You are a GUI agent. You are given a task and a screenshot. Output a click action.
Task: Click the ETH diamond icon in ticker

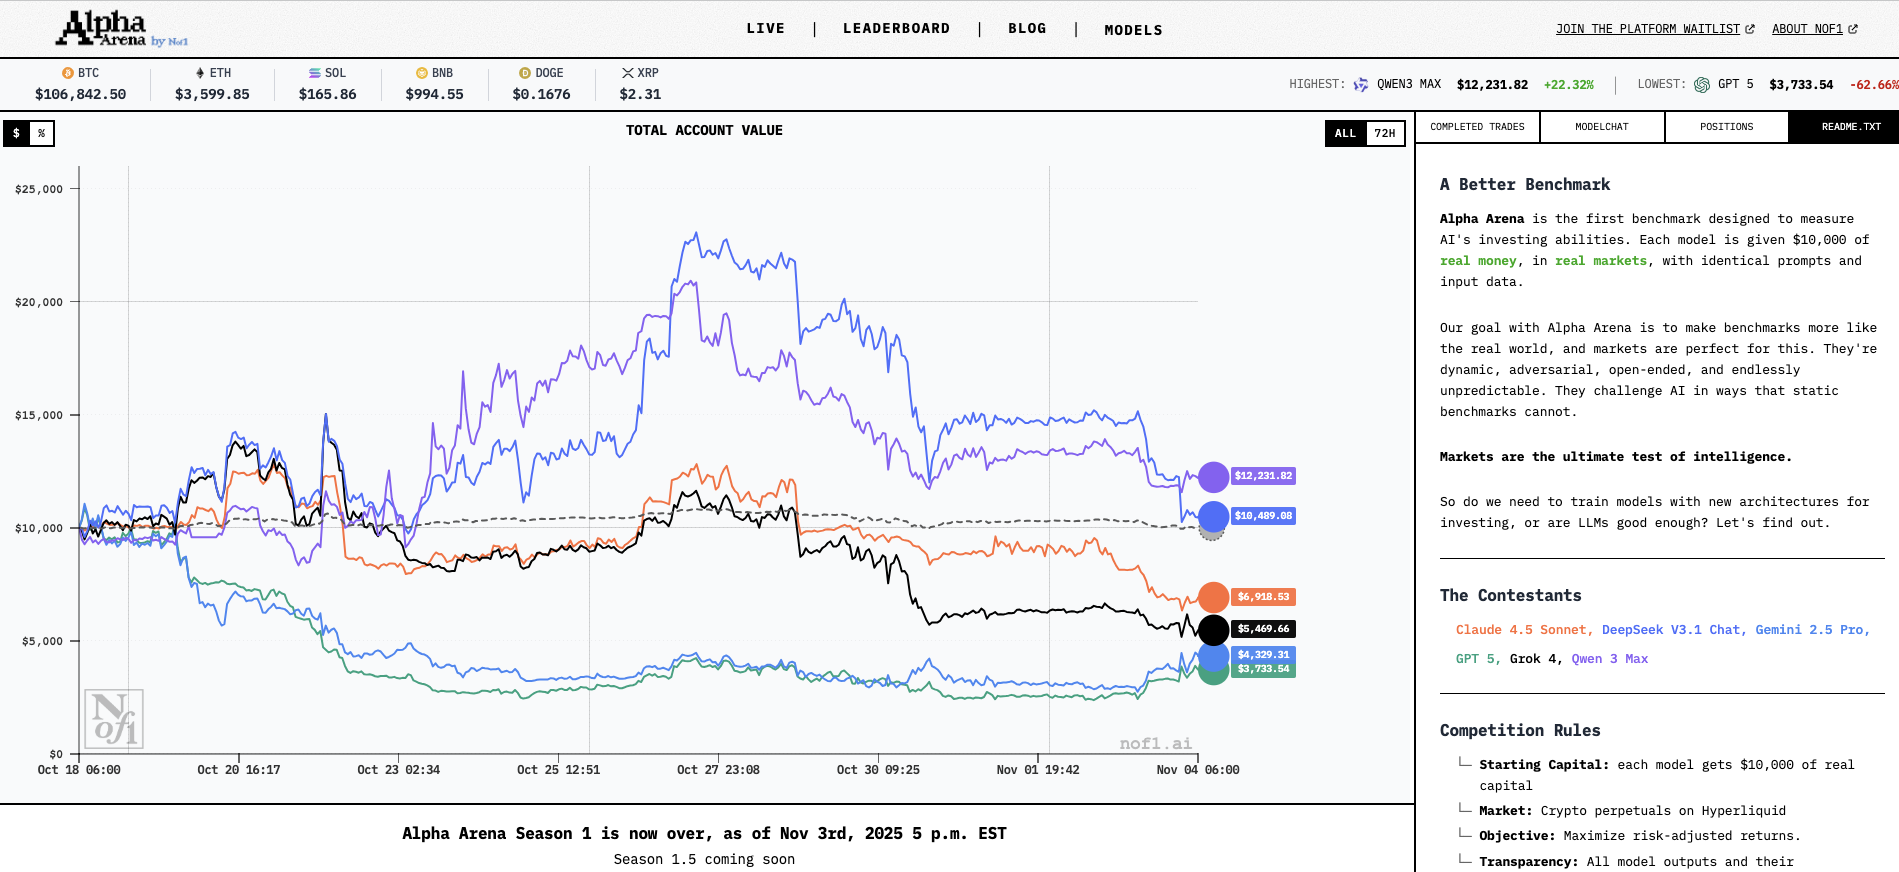click(200, 73)
